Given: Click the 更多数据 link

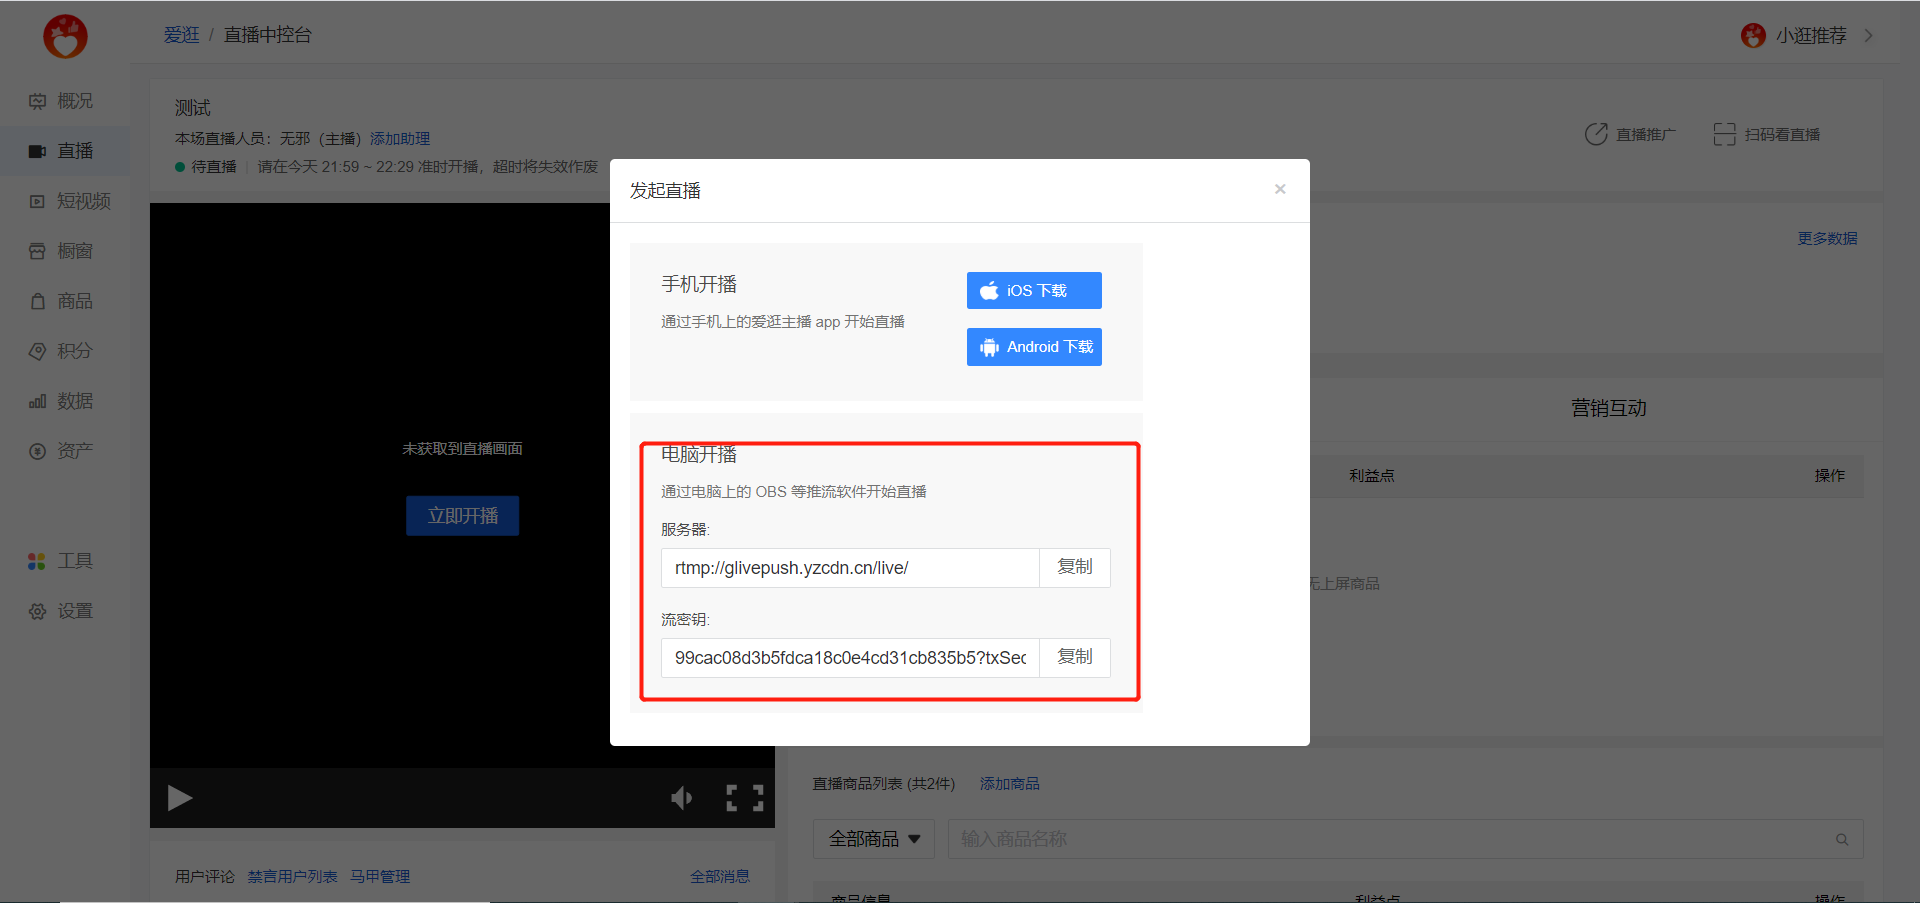Looking at the screenshot, I should click(1827, 238).
